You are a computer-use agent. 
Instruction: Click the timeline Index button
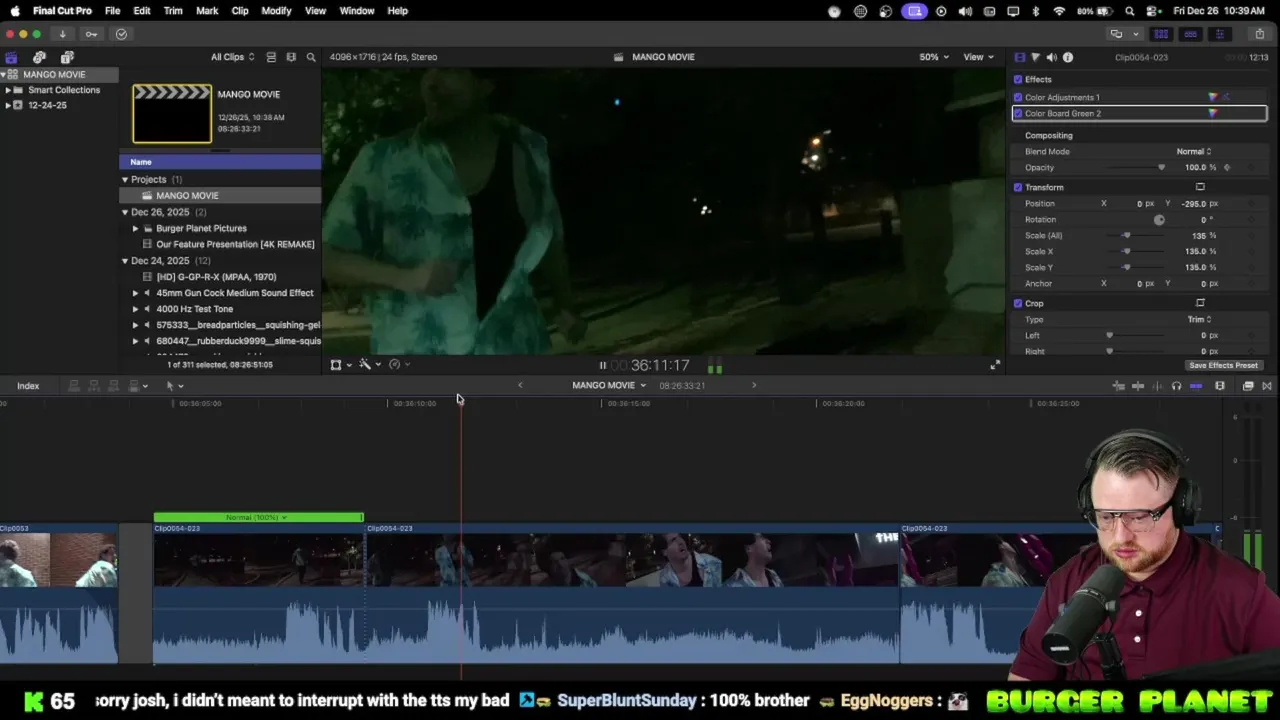tap(28, 386)
